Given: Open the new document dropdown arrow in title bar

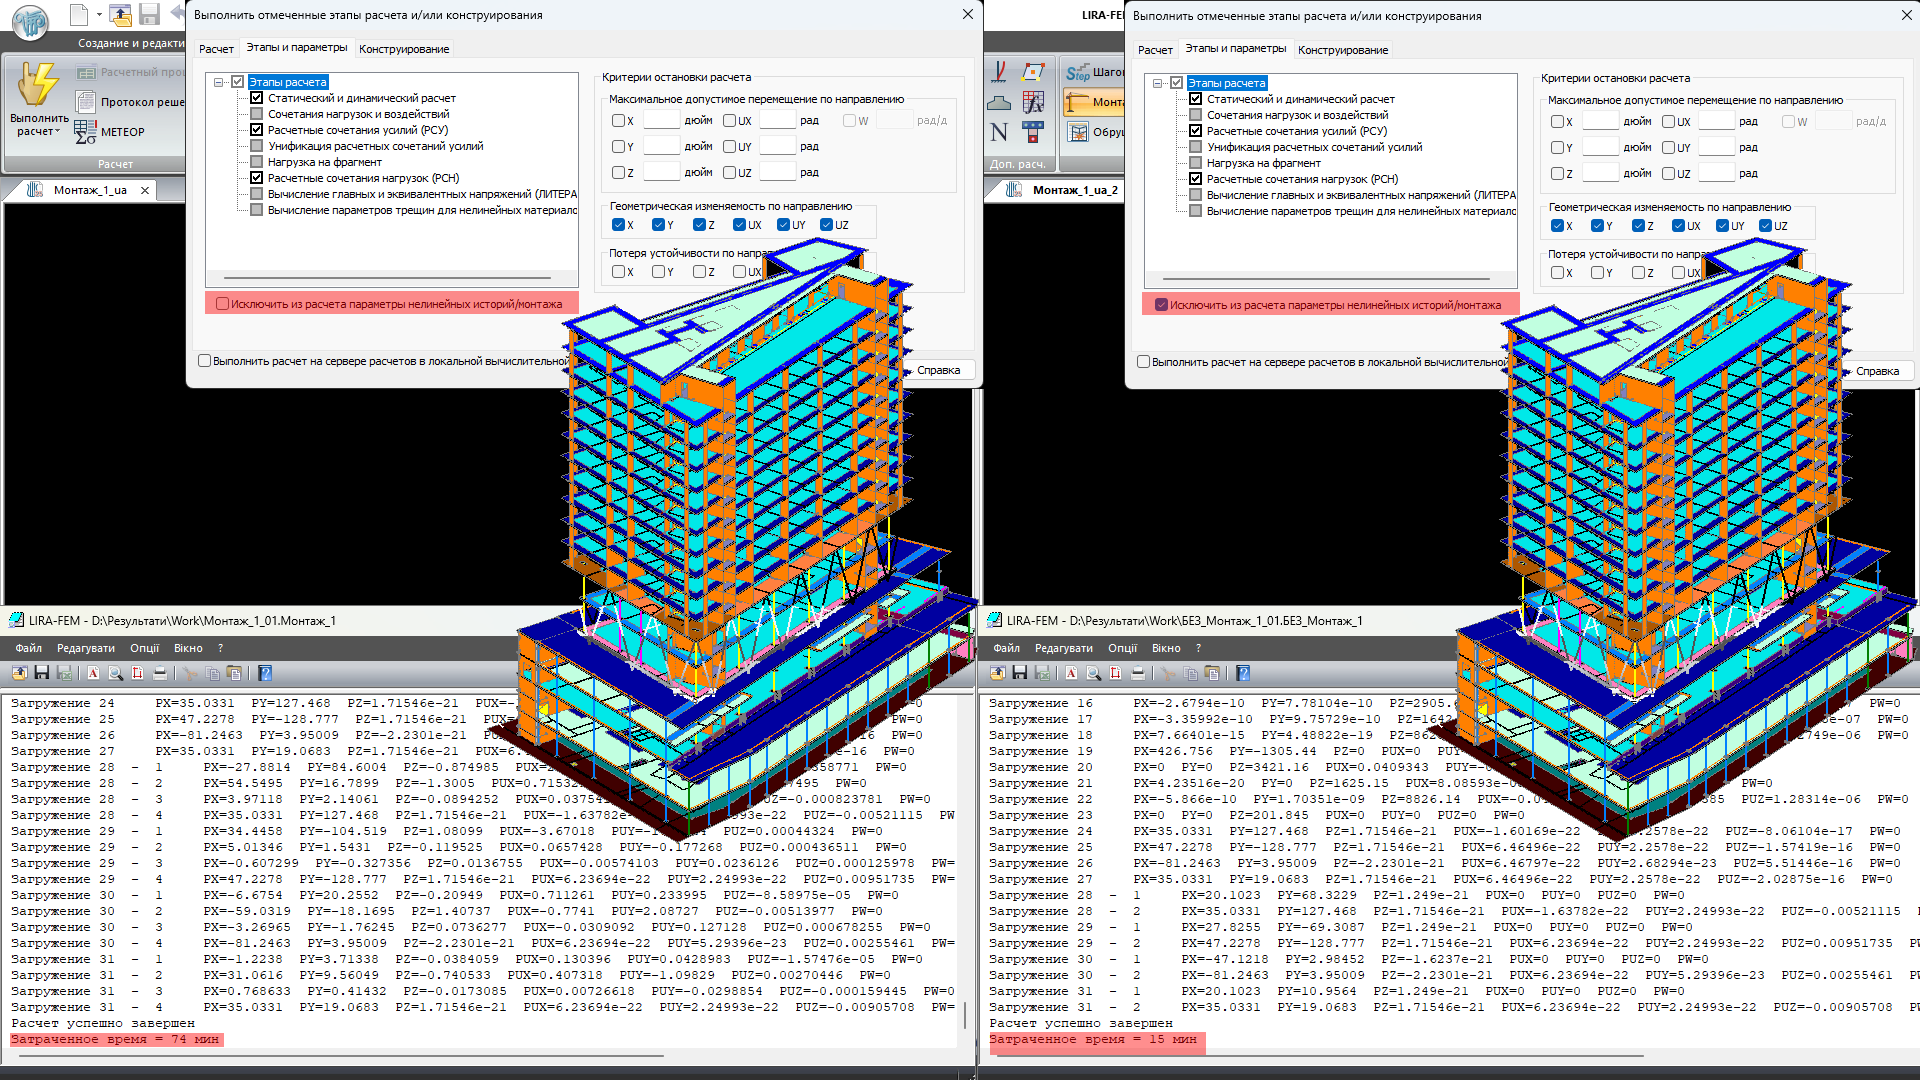Looking at the screenshot, I should click(x=99, y=15).
